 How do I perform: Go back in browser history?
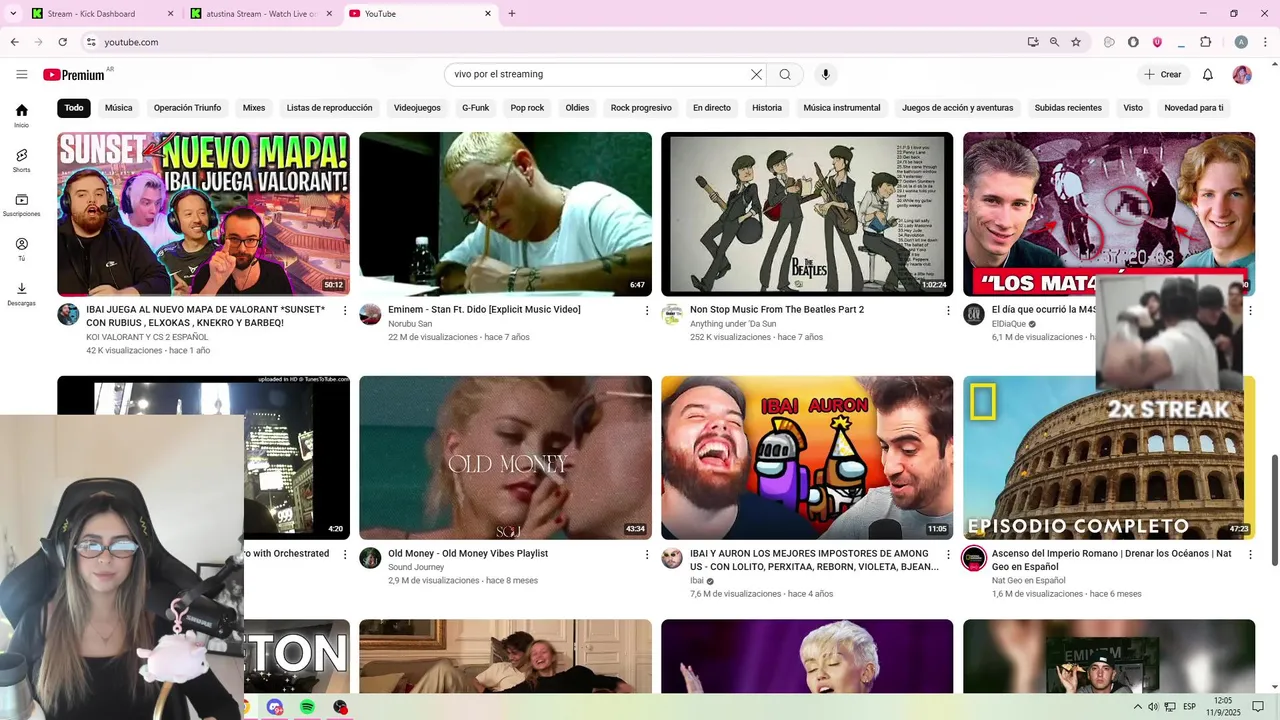pos(14,42)
